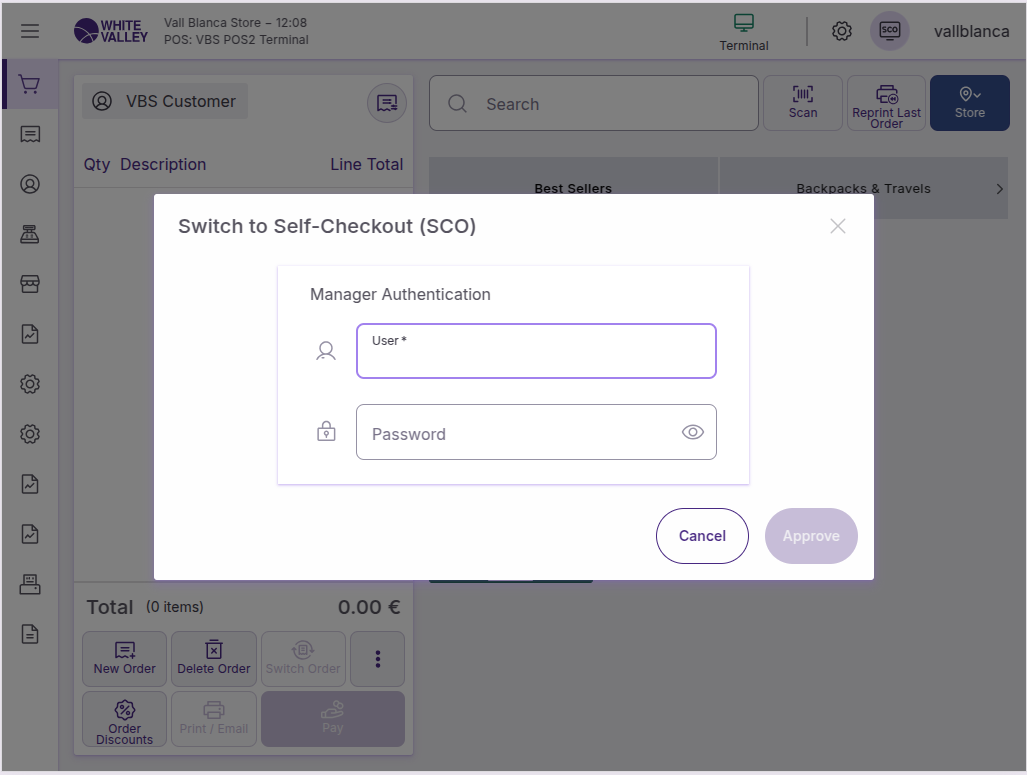Expand more categories with right chevron

pos(999,188)
